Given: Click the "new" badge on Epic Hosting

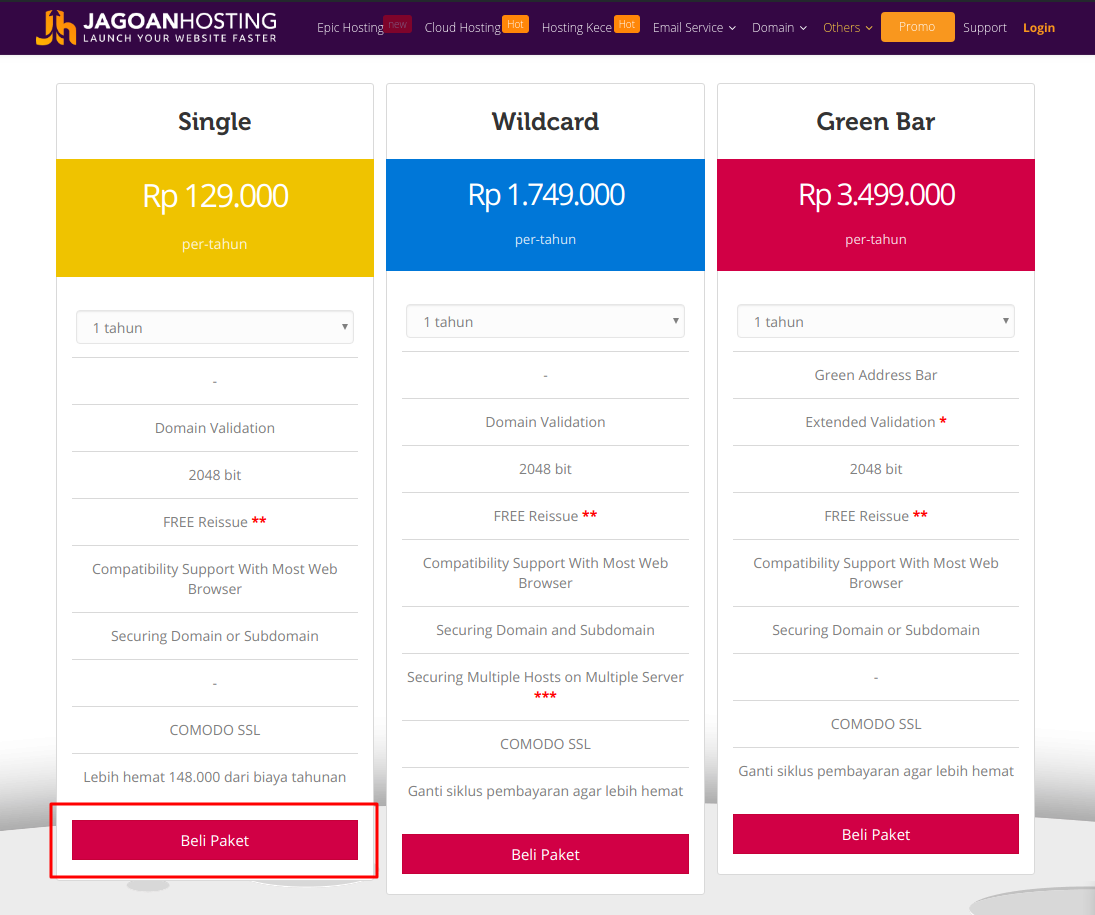Looking at the screenshot, I should click(x=397, y=24).
